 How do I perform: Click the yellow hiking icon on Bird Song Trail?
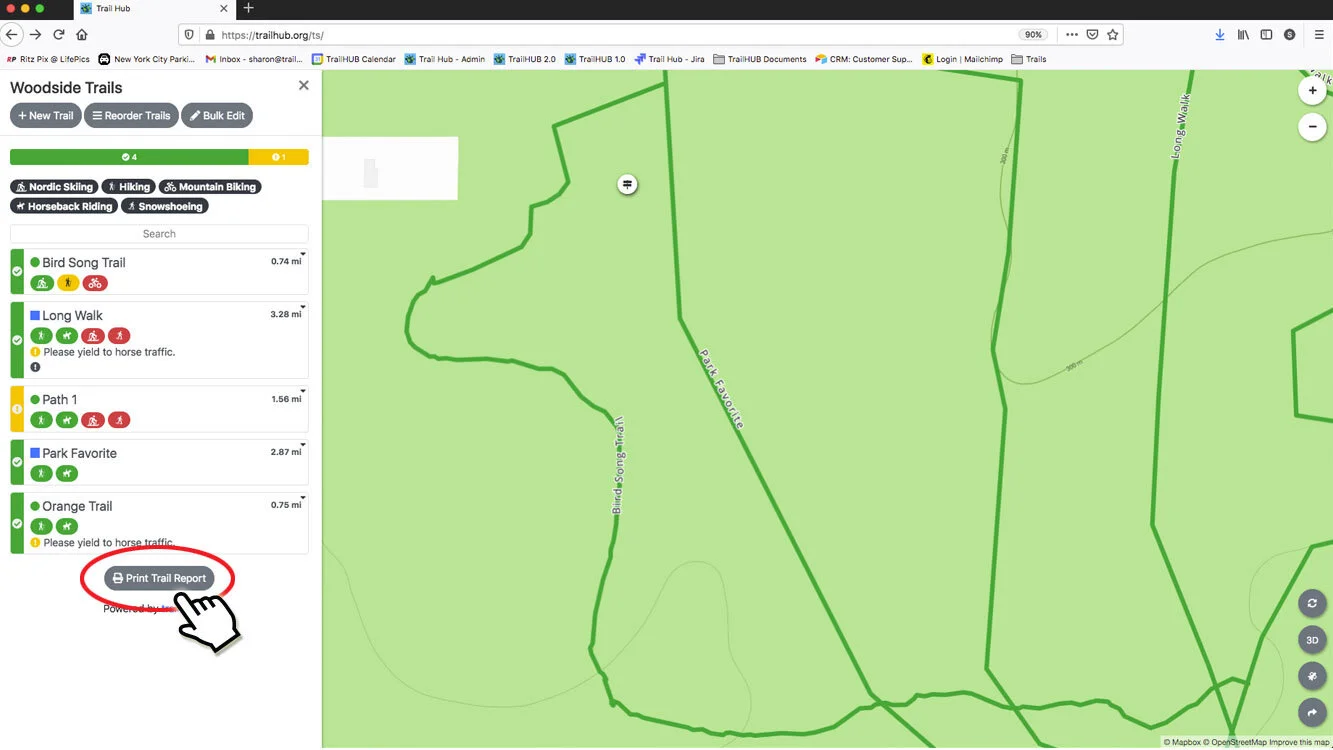[x=68, y=283]
